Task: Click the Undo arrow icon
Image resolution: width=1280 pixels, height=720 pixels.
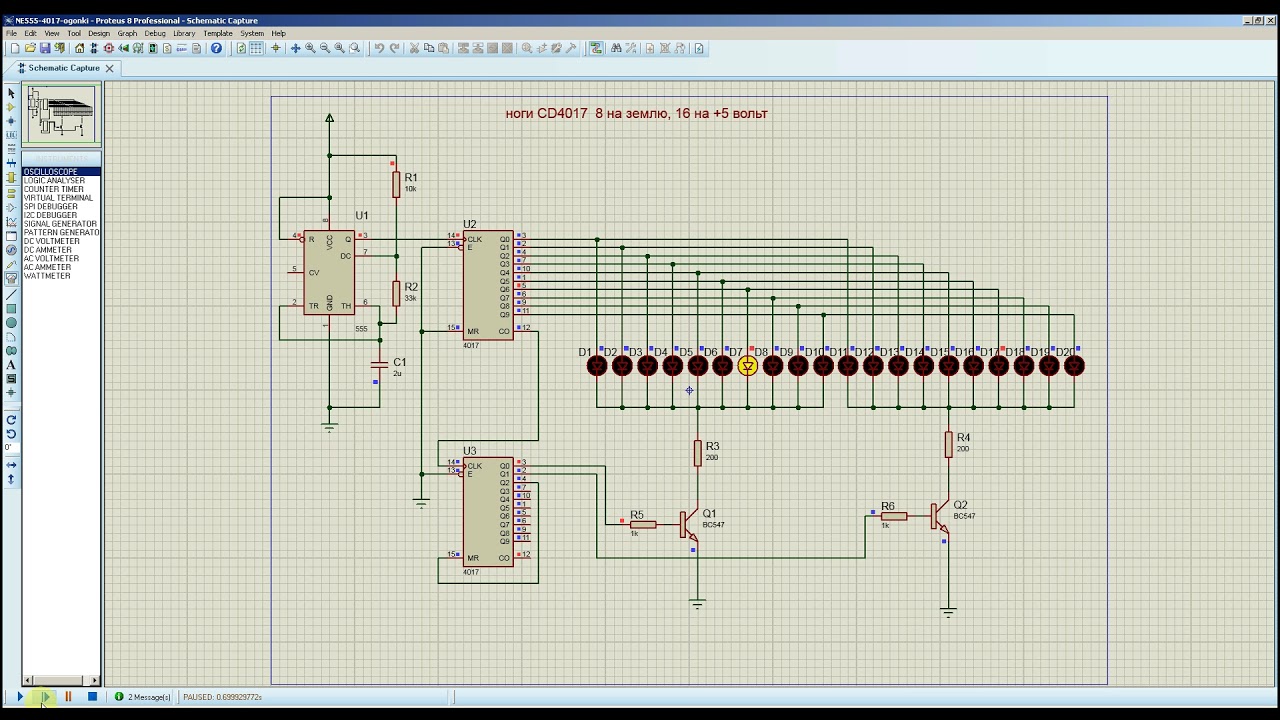Action: tap(379, 48)
